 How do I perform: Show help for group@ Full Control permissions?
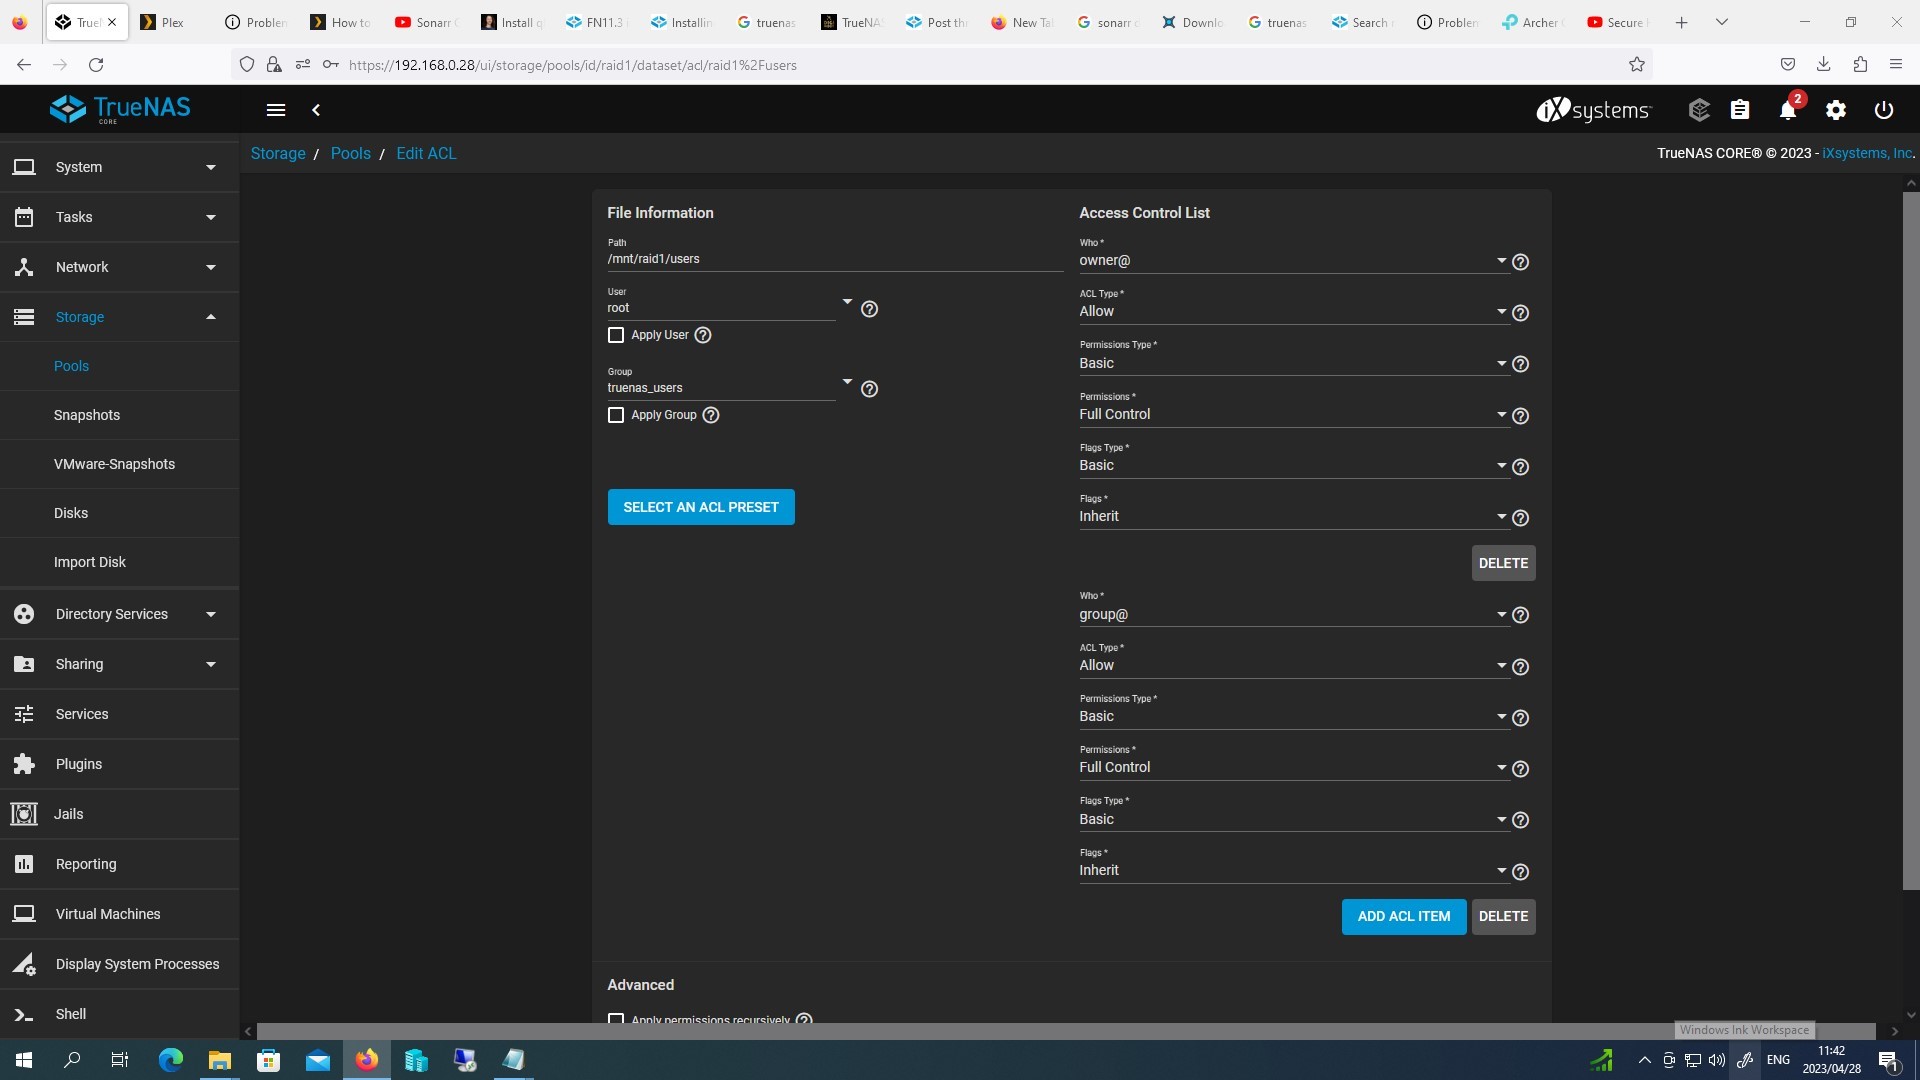coord(1521,769)
